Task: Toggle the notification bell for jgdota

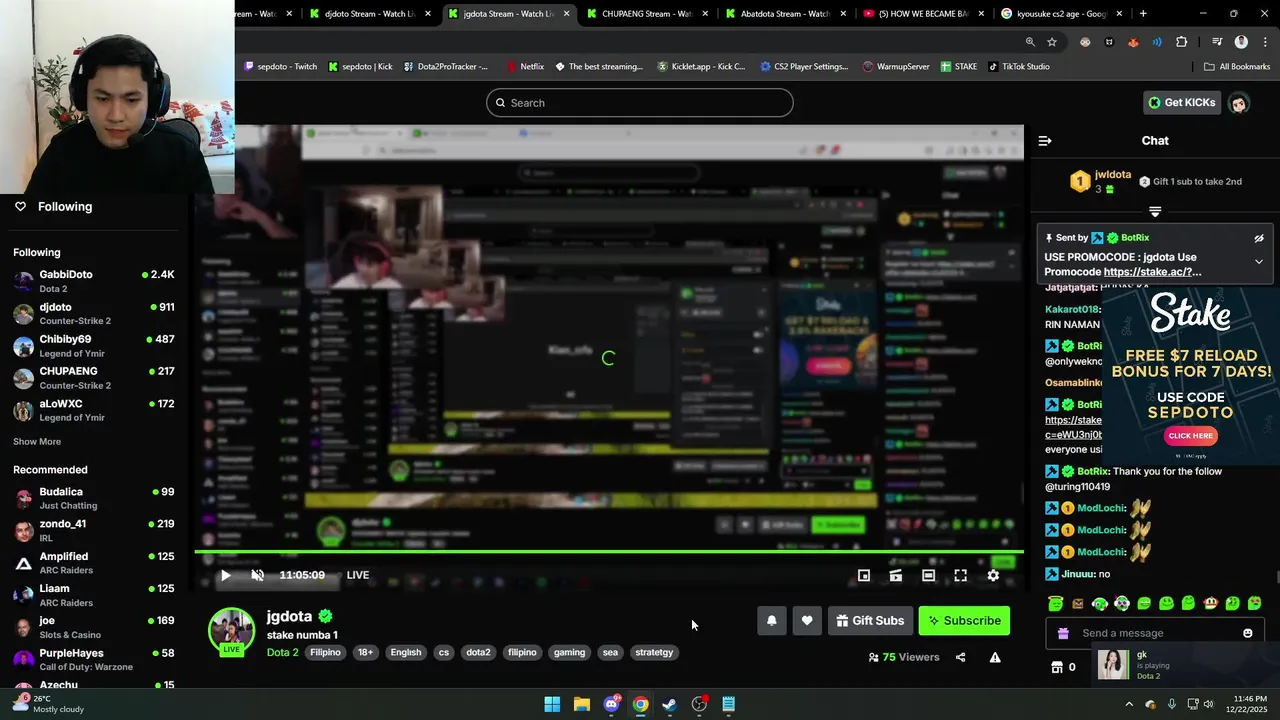Action: tap(771, 621)
